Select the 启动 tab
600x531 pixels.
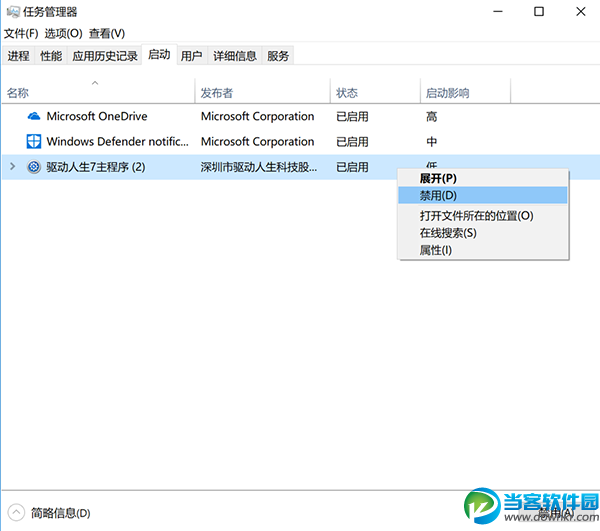click(x=159, y=55)
